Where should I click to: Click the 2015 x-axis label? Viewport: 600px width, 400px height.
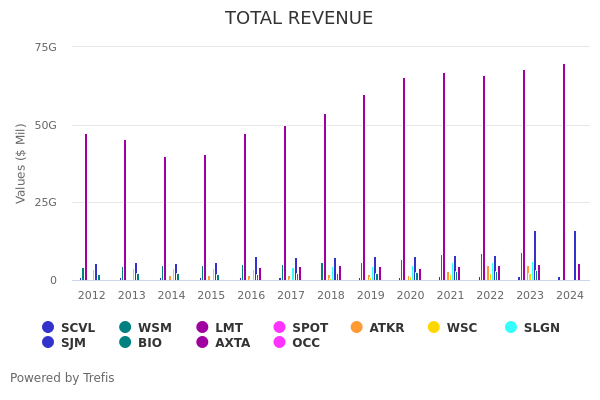[211, 296]
